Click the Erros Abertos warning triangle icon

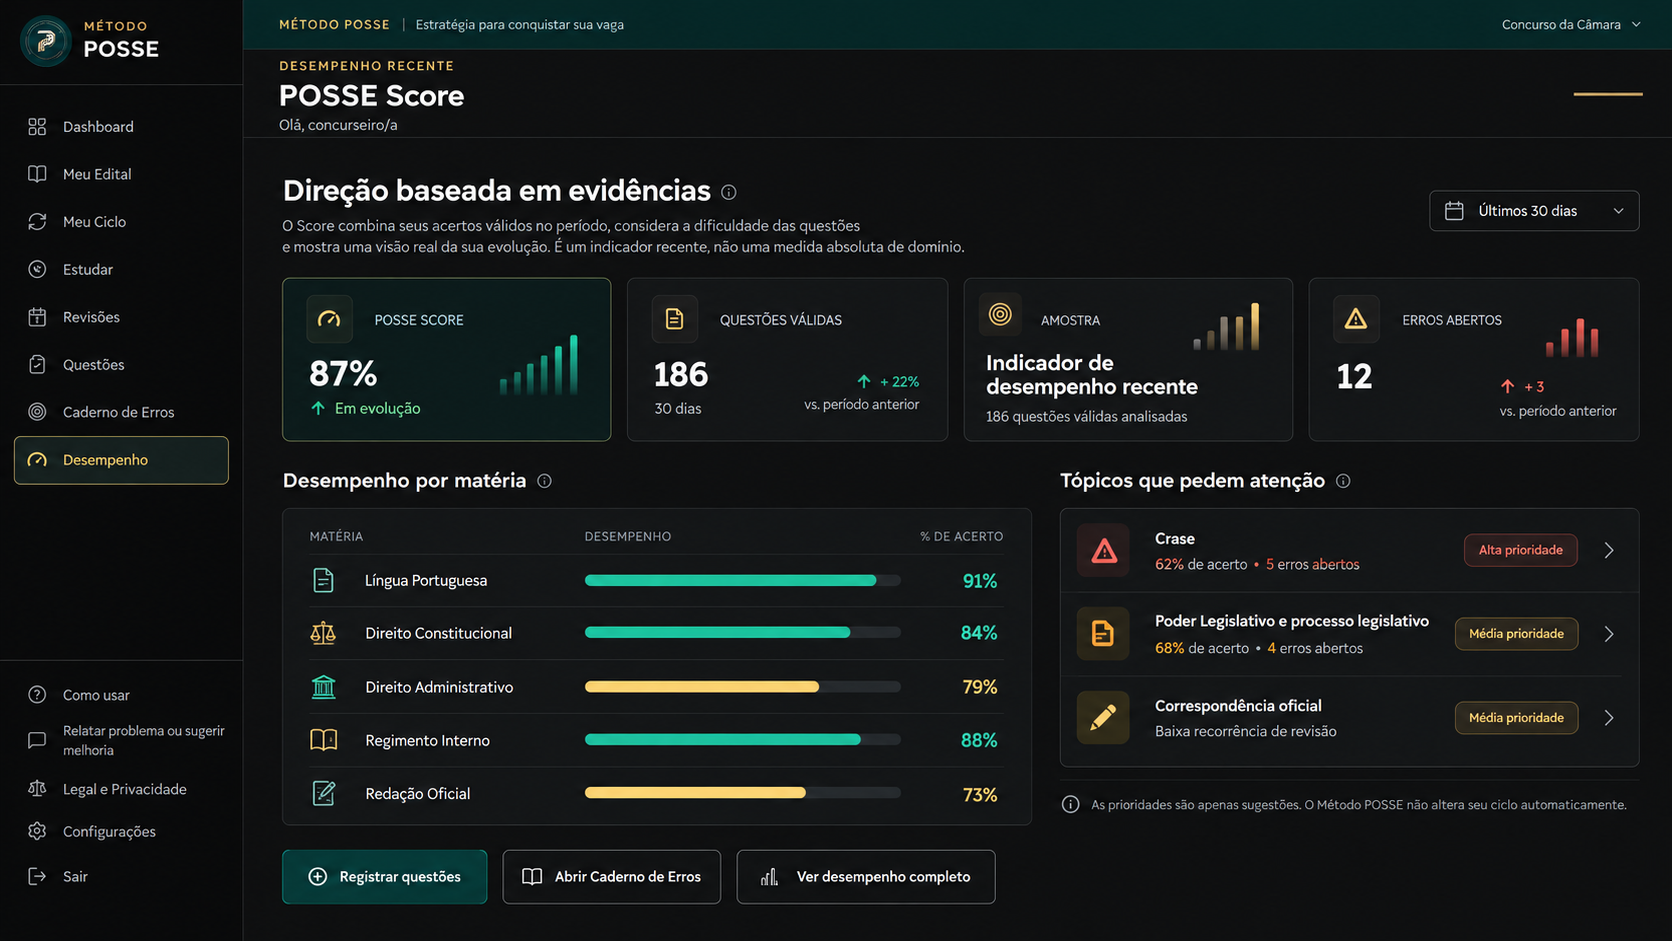1356,319
